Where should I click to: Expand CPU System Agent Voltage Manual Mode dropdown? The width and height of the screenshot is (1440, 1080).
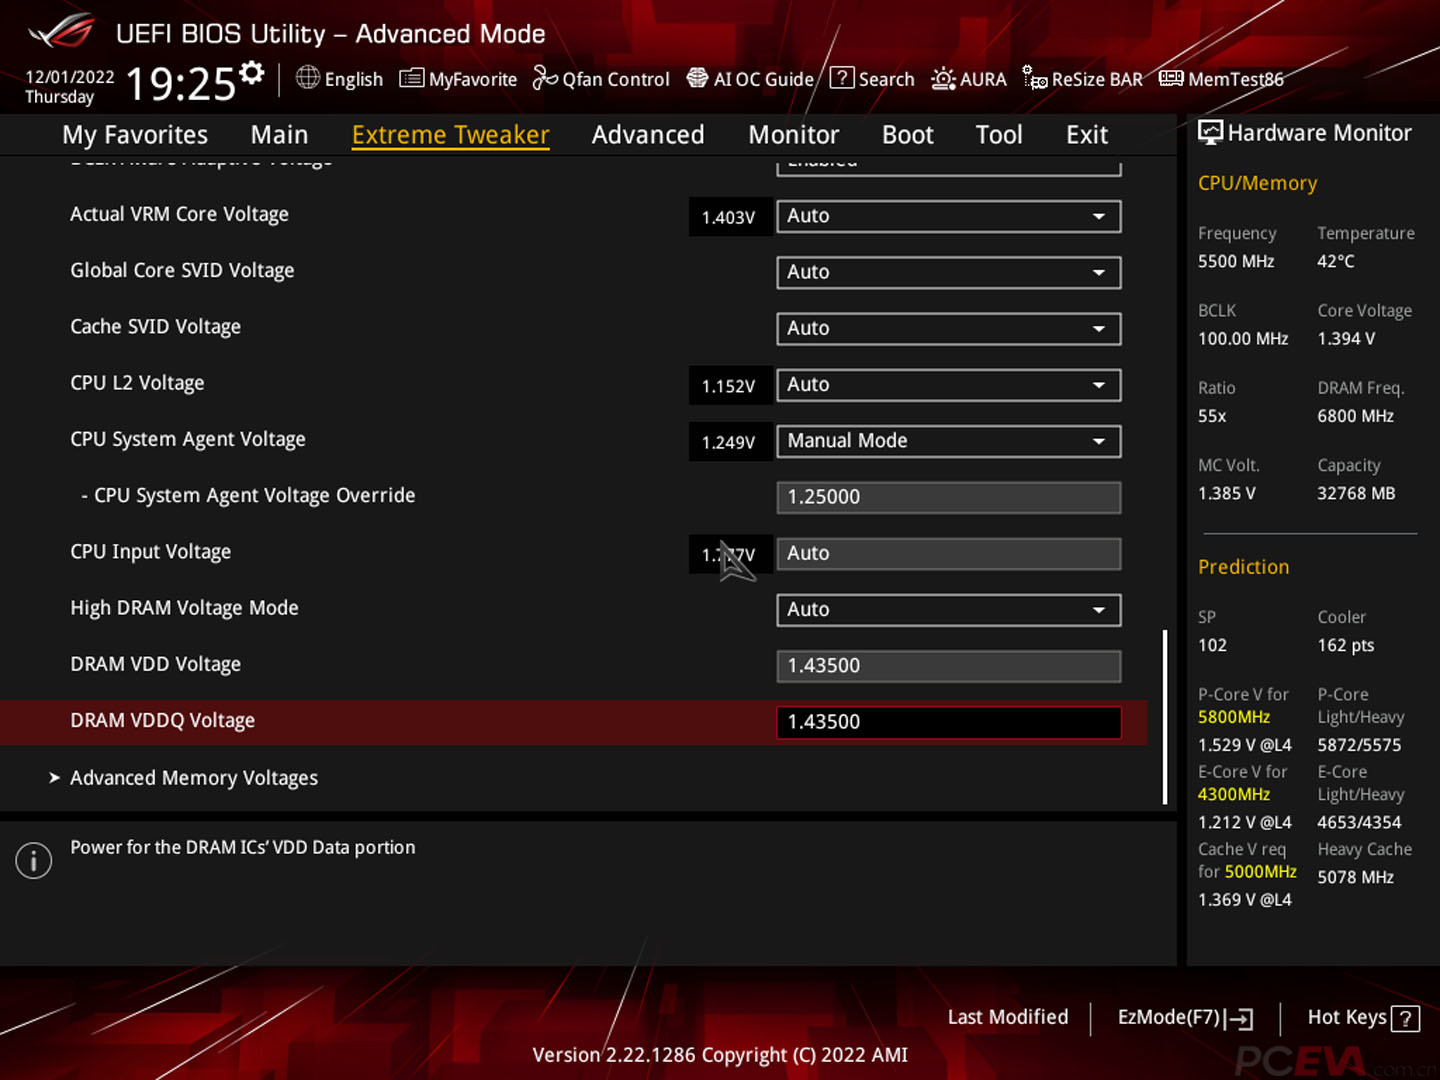[x=948, y=441]
